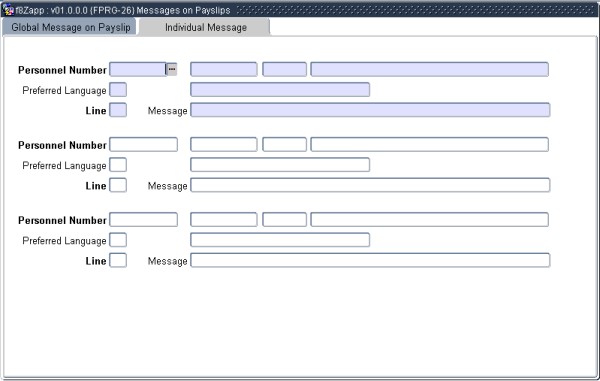Click the second Line number field
This screenshot has height=381, width=600.
coord(118,185)
